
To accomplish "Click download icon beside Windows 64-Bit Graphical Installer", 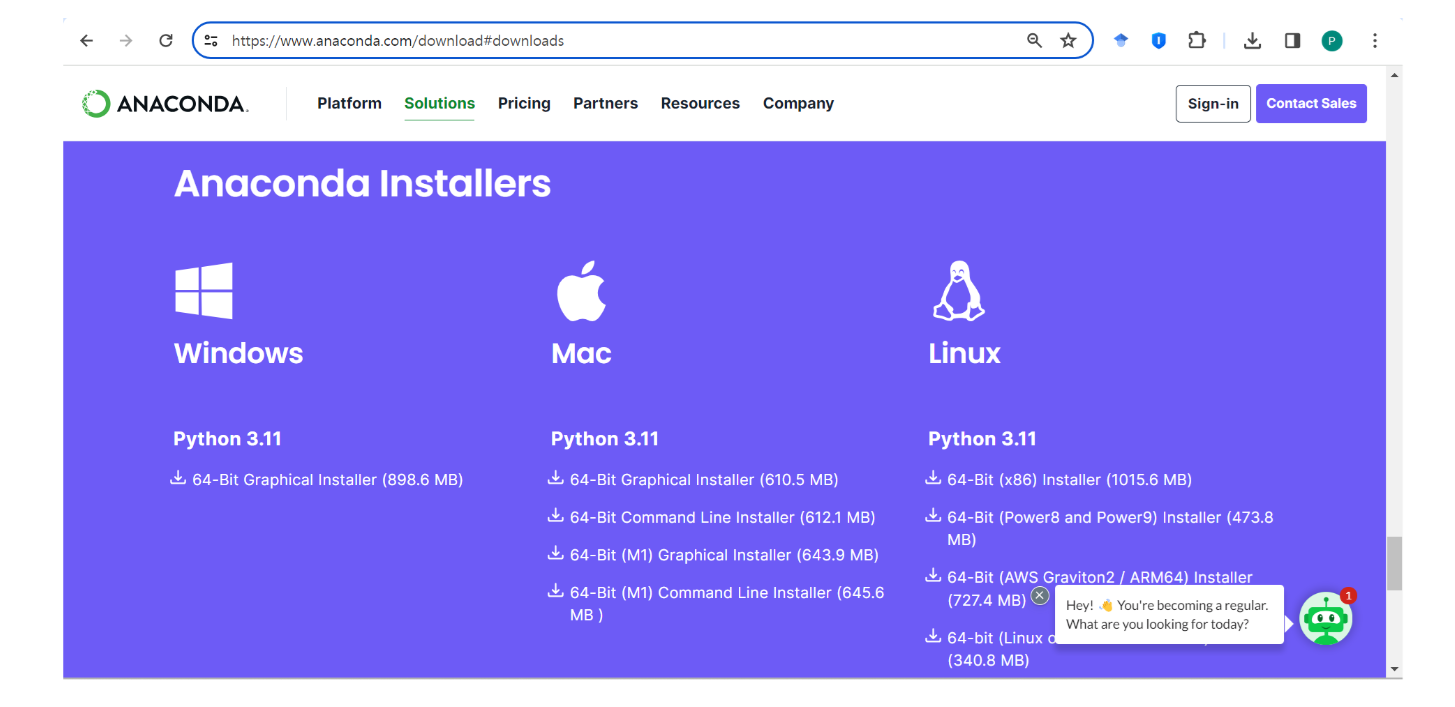I will coord(178,478).
